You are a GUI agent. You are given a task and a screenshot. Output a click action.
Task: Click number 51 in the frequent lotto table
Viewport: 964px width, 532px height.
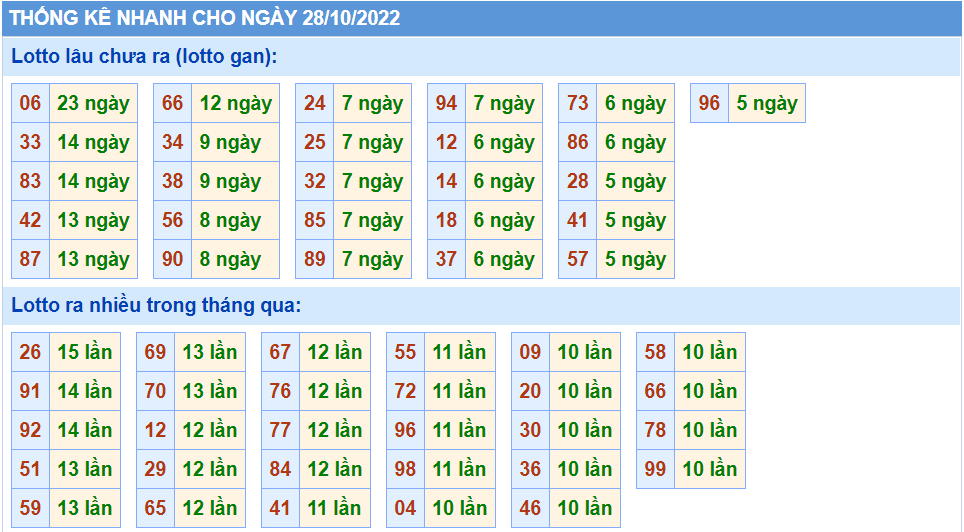click(x=30, y=469)
